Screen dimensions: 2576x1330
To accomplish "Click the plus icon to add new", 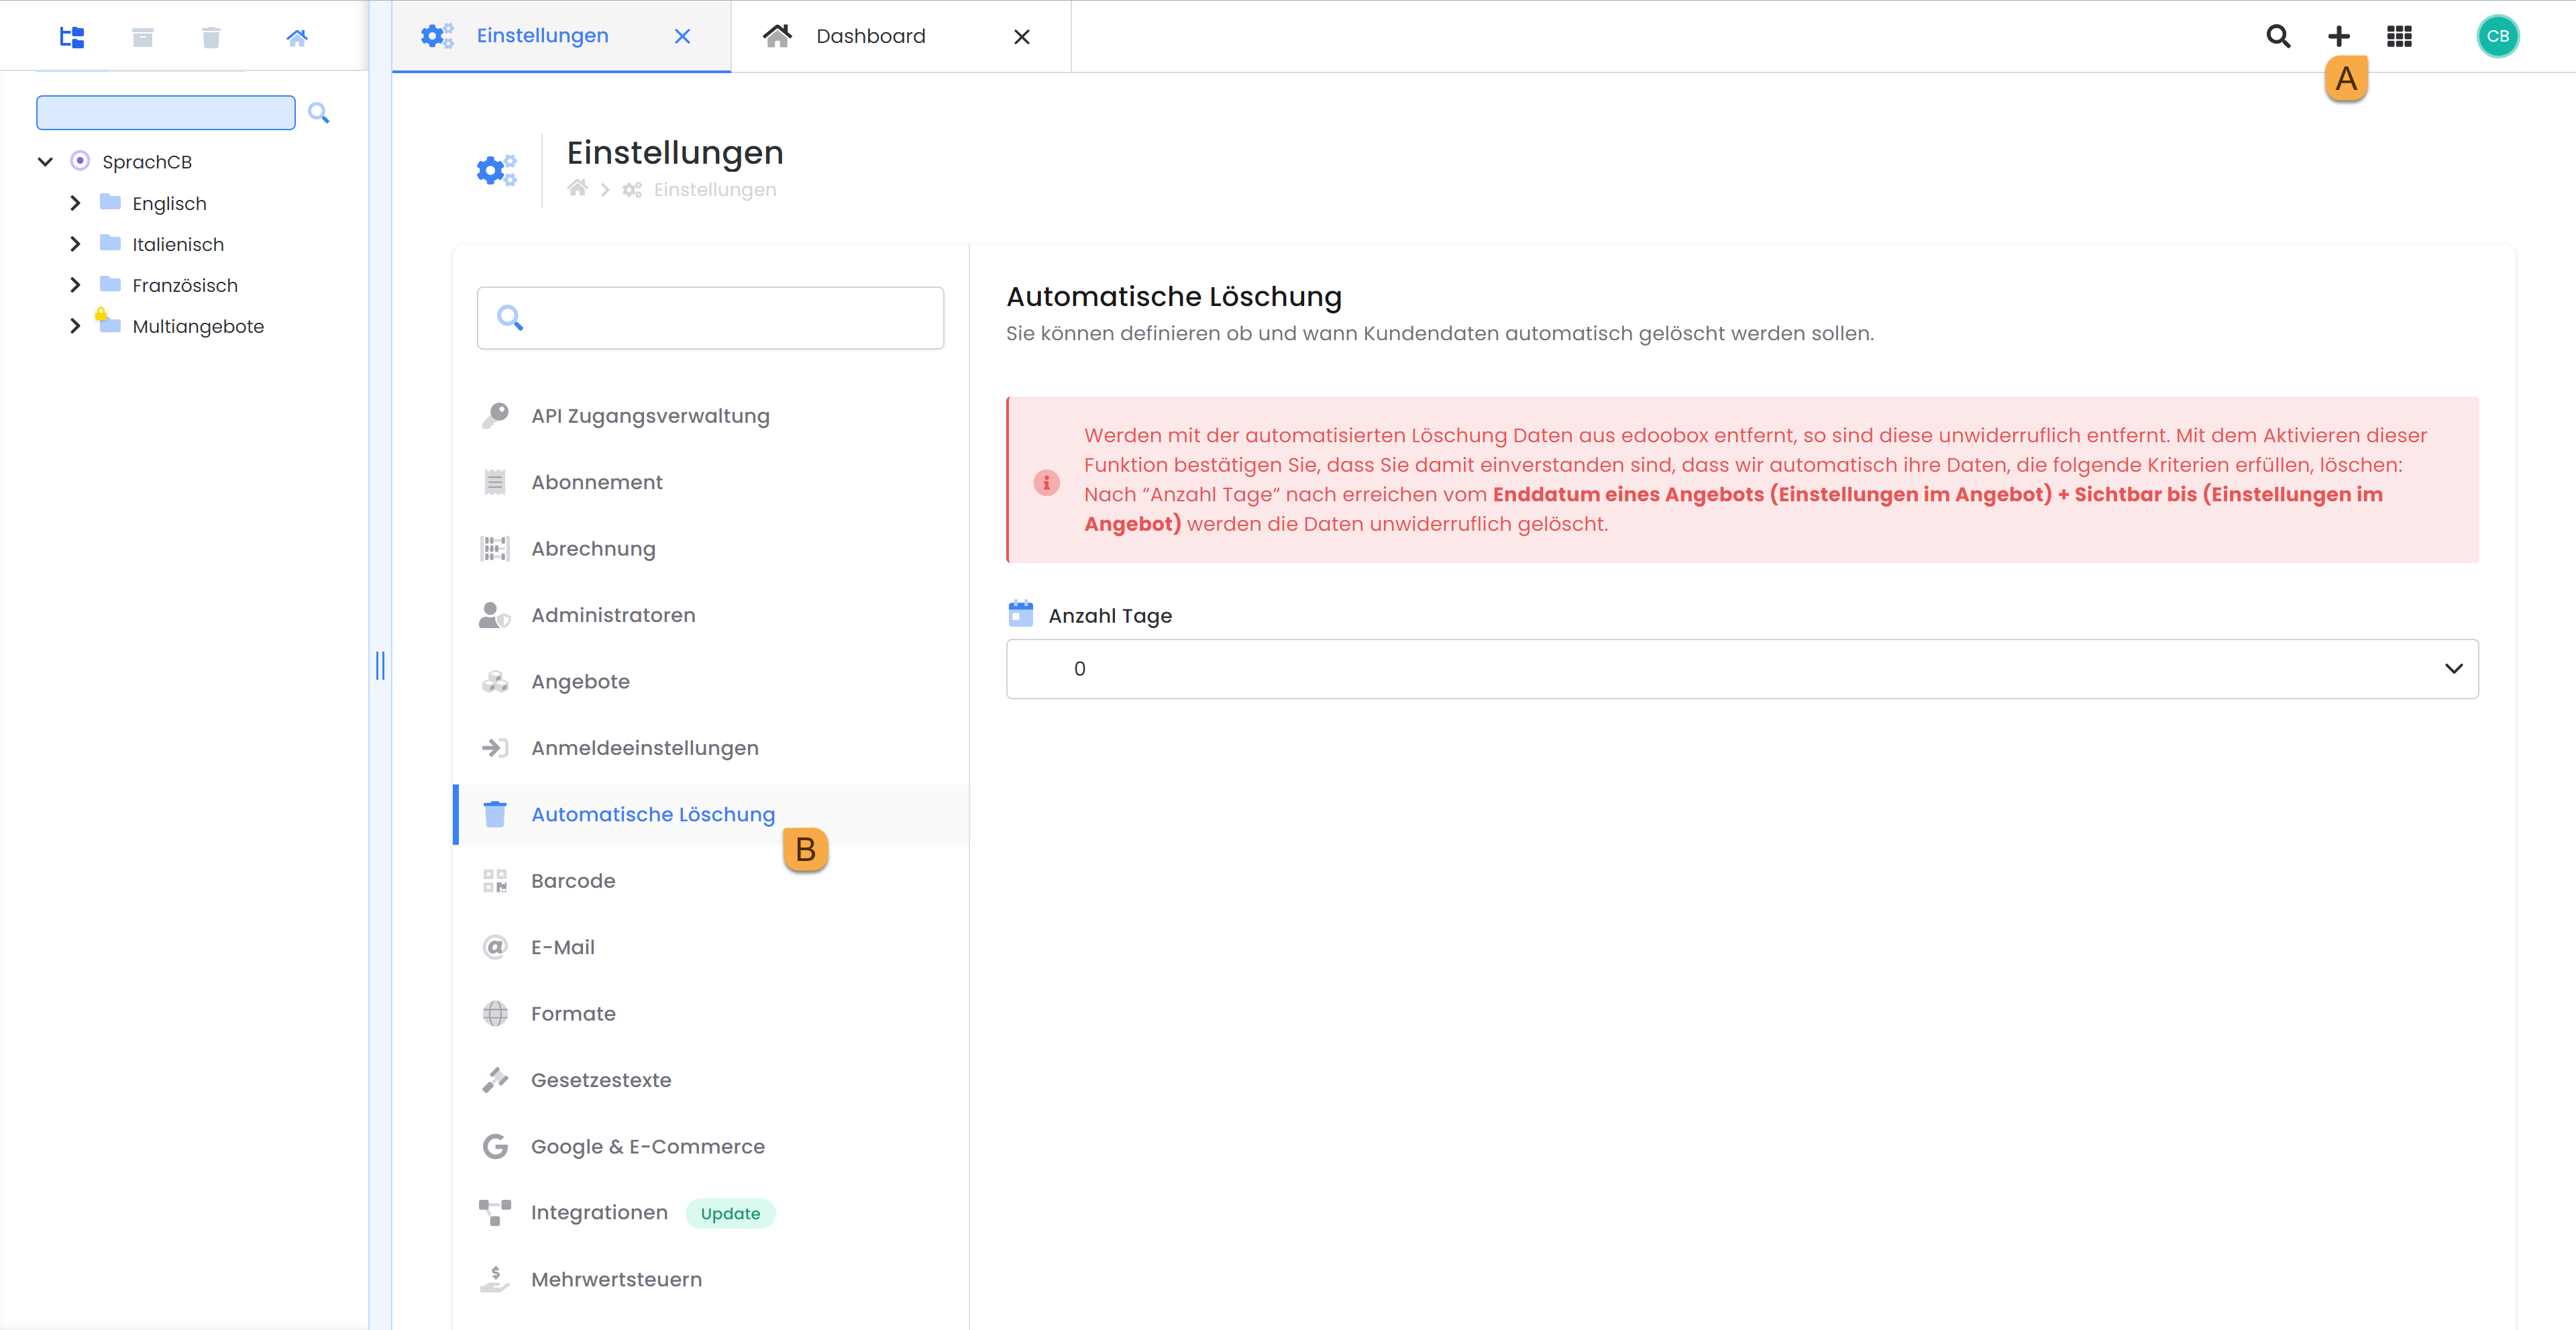I will pyautogui.click(x=2338, y=36).
